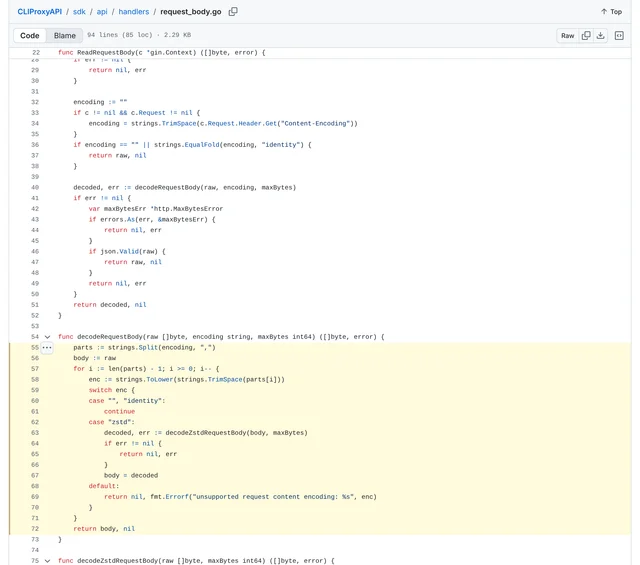Open sdk folder breadcrumb
This screenshot has height=565, width=640.
[x=79, y=11]
